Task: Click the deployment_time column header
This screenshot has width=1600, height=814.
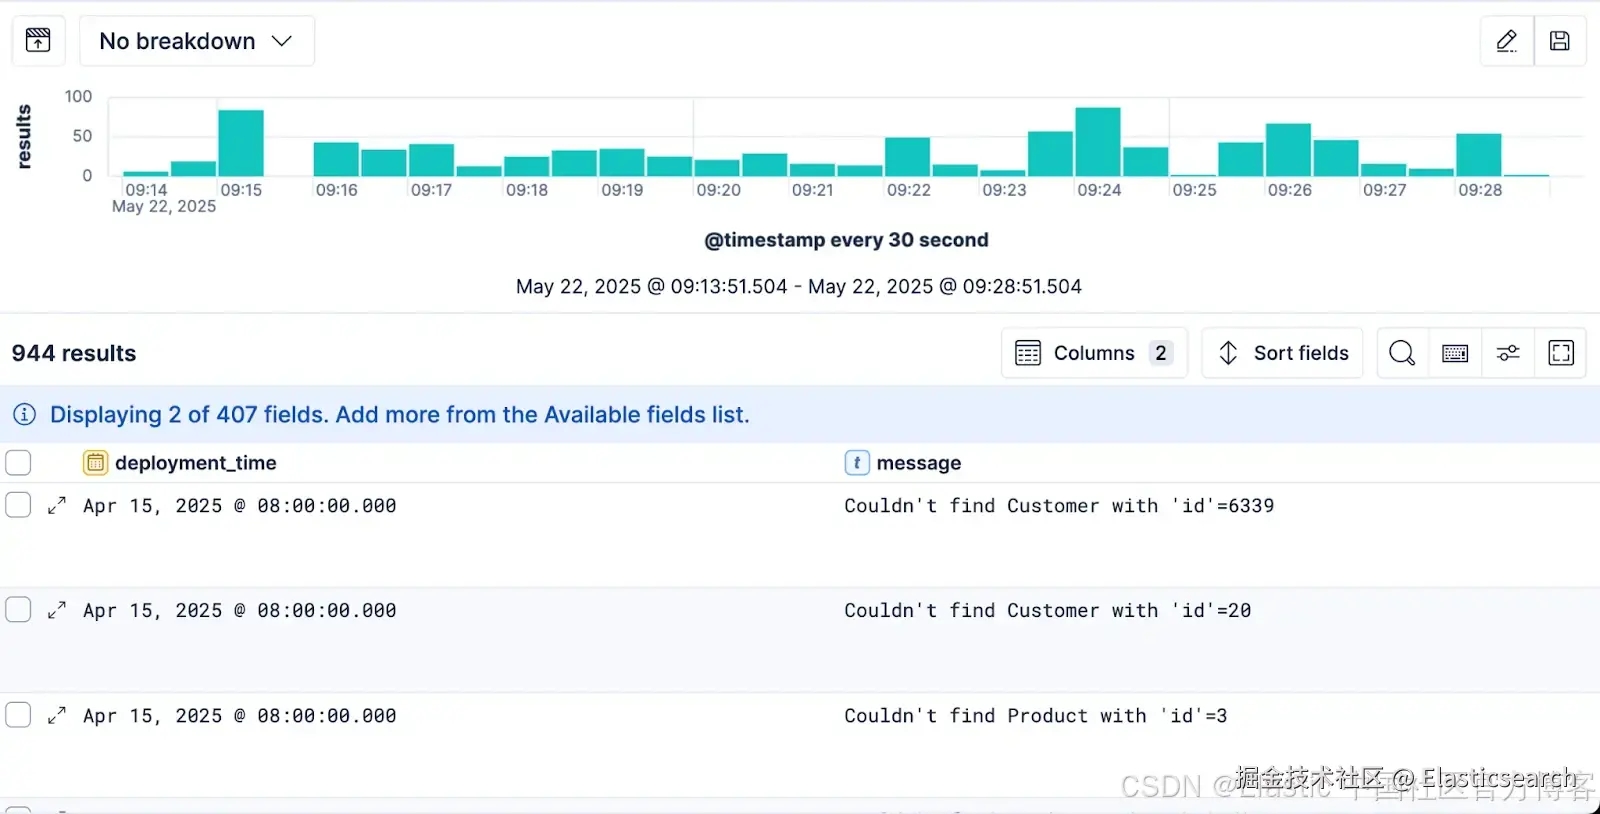Action: pos(195,463)
